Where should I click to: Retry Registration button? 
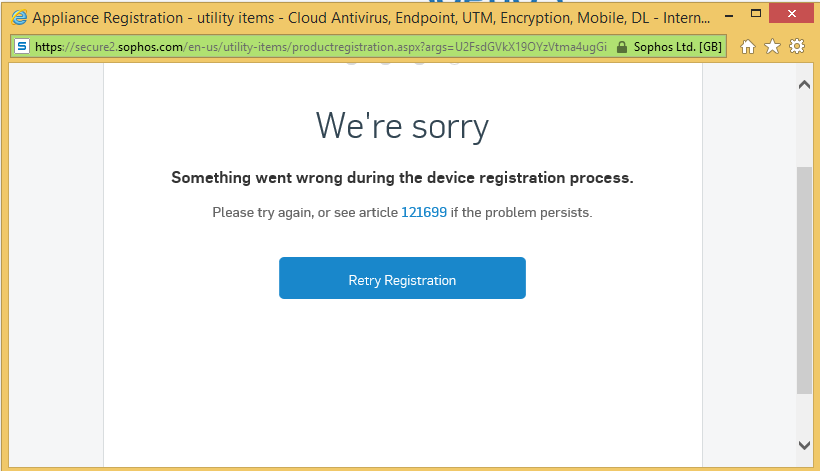(402, 278)
